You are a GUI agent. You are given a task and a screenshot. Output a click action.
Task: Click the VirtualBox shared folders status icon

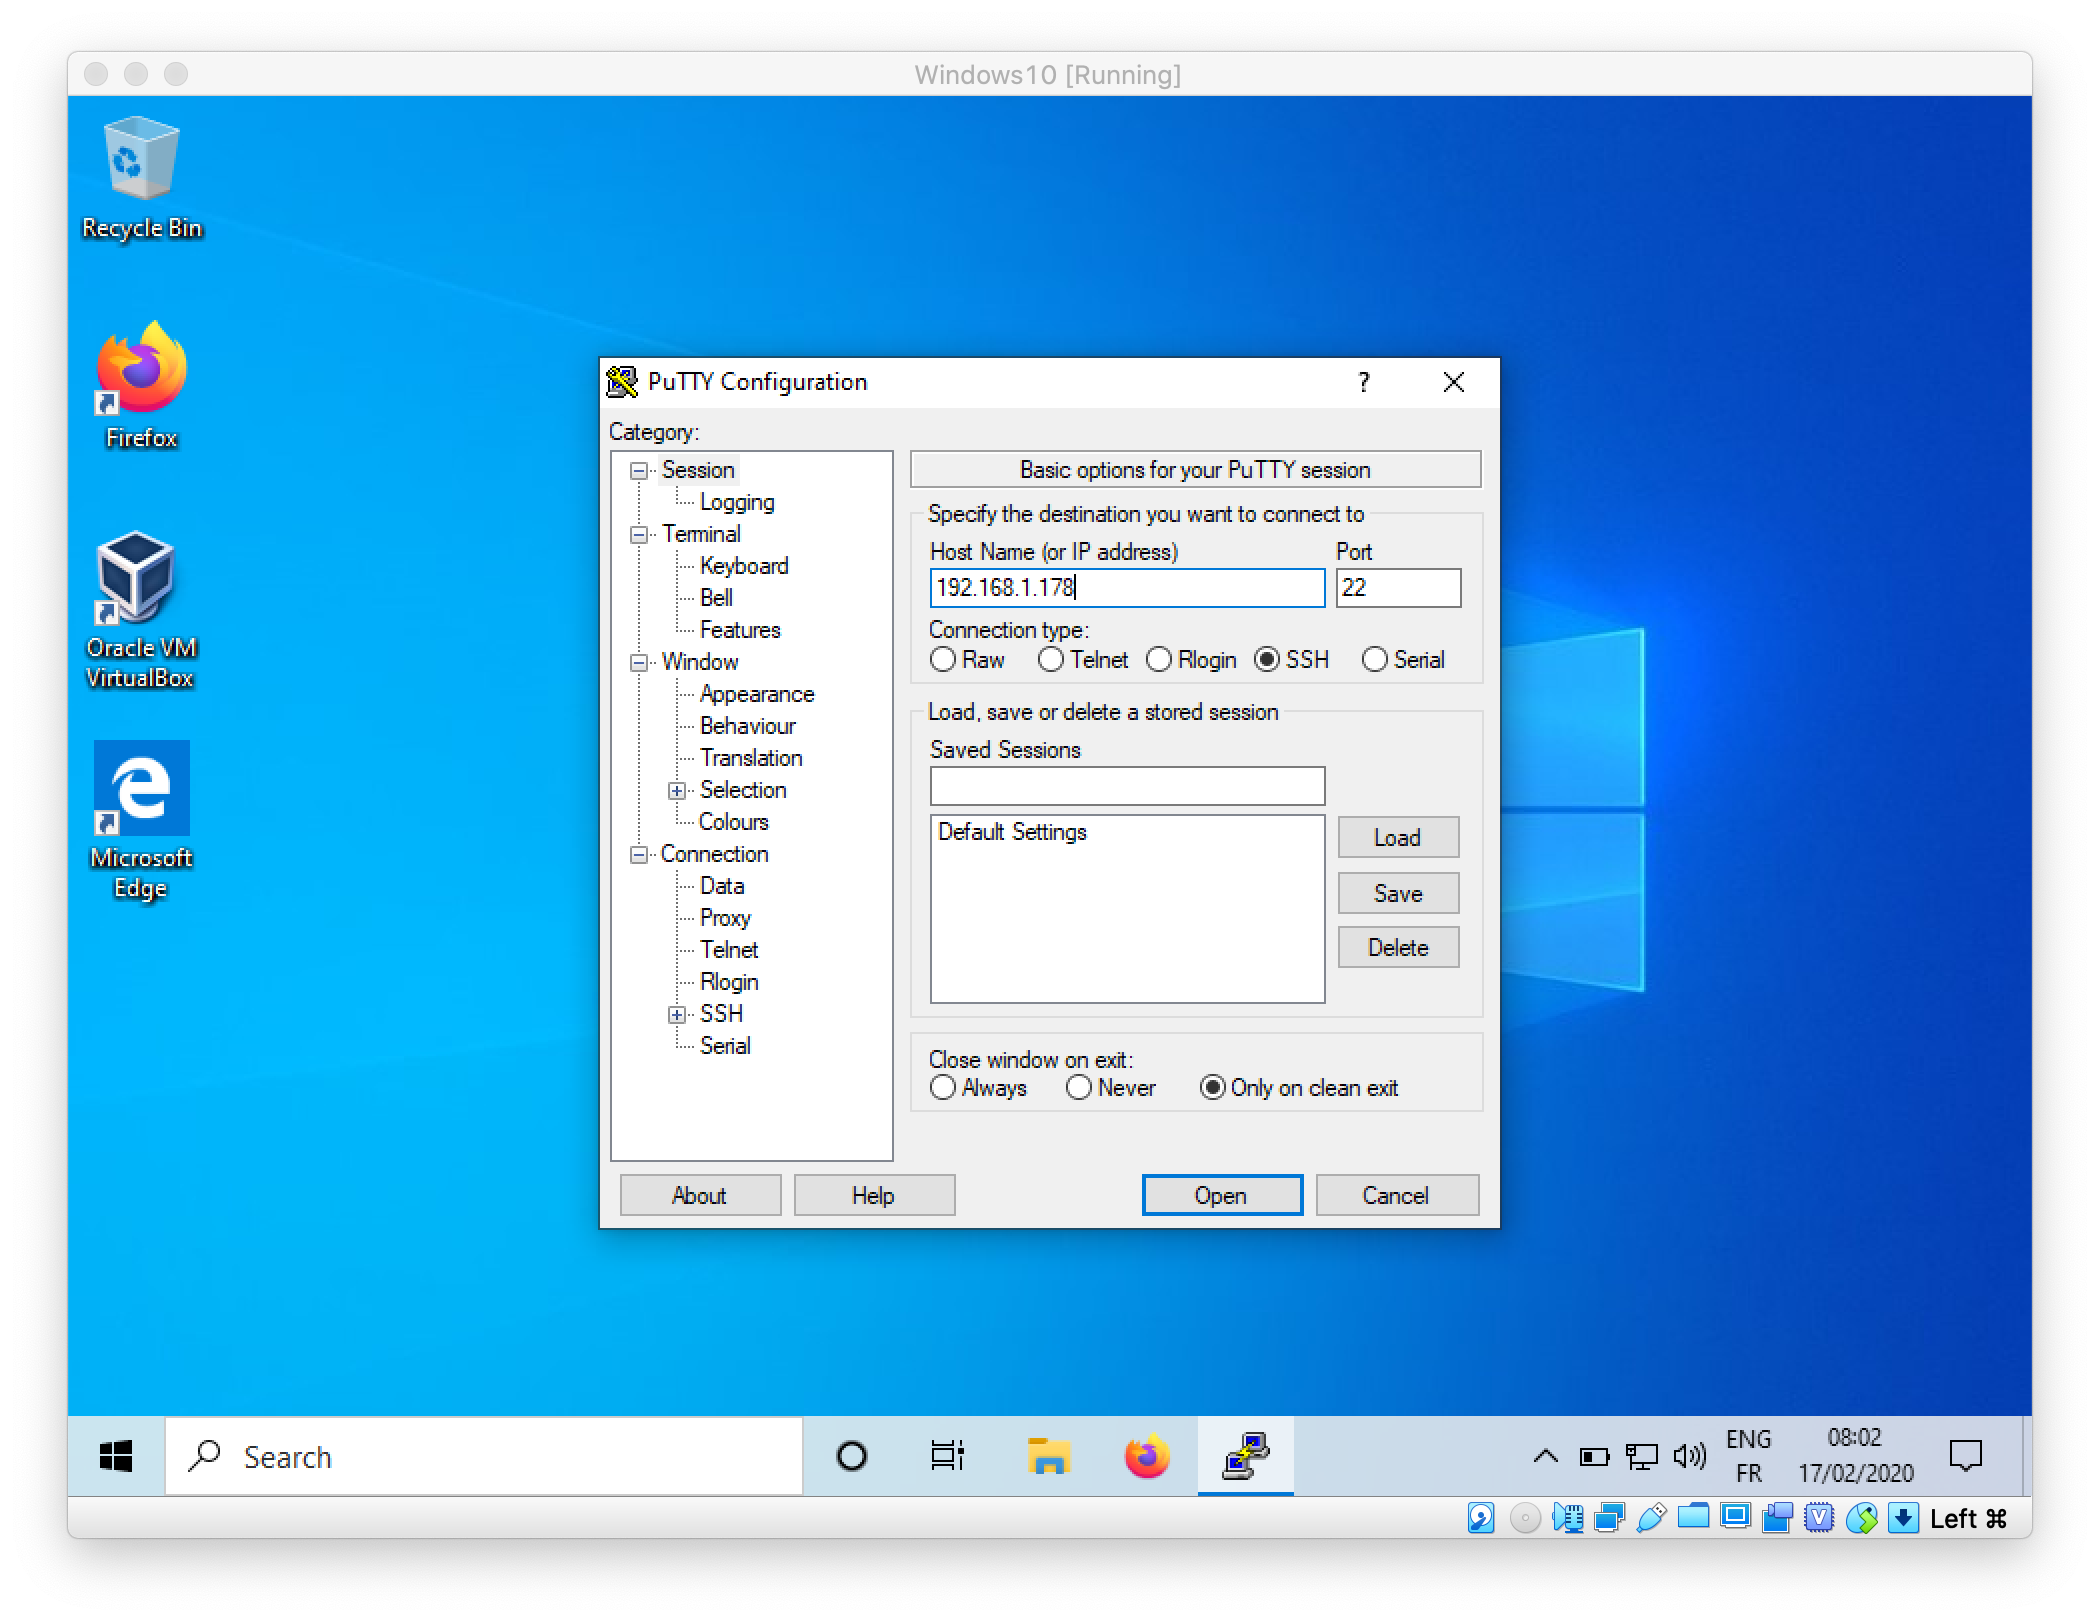pyautogui.click(x=1693, y=1517)
